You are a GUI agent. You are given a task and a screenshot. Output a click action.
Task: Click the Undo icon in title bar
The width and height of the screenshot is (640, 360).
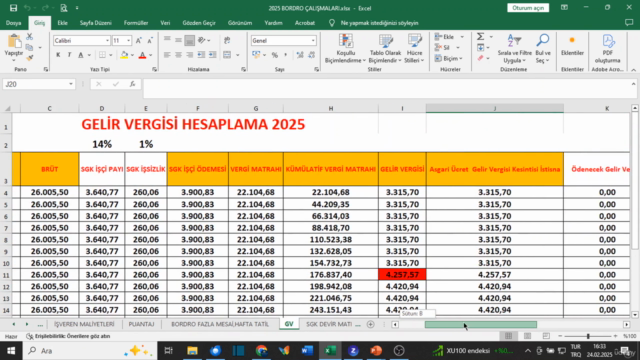27,8
